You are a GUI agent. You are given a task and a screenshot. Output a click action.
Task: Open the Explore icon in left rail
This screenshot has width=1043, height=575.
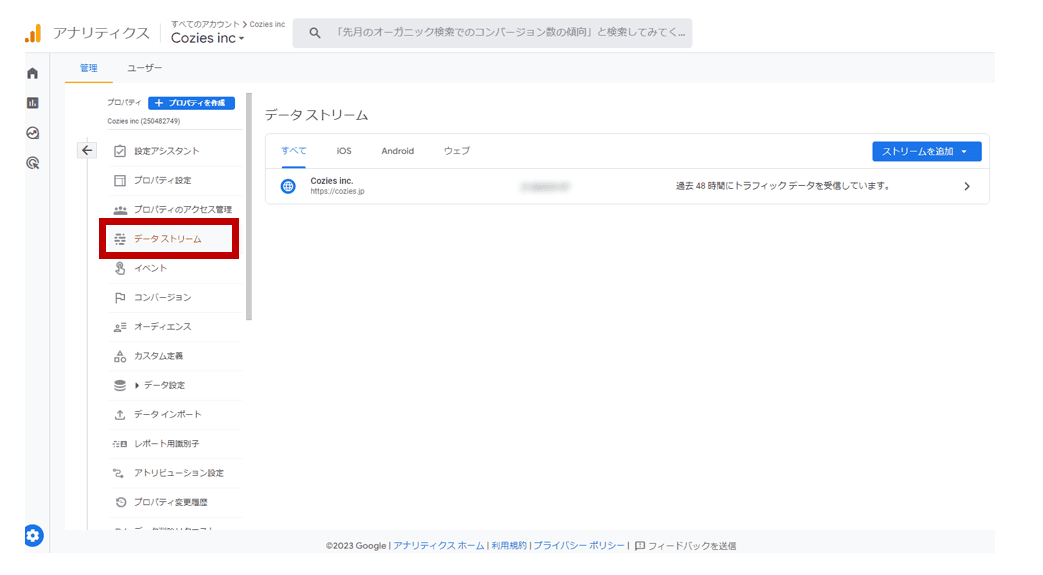(x=33, y=133)
